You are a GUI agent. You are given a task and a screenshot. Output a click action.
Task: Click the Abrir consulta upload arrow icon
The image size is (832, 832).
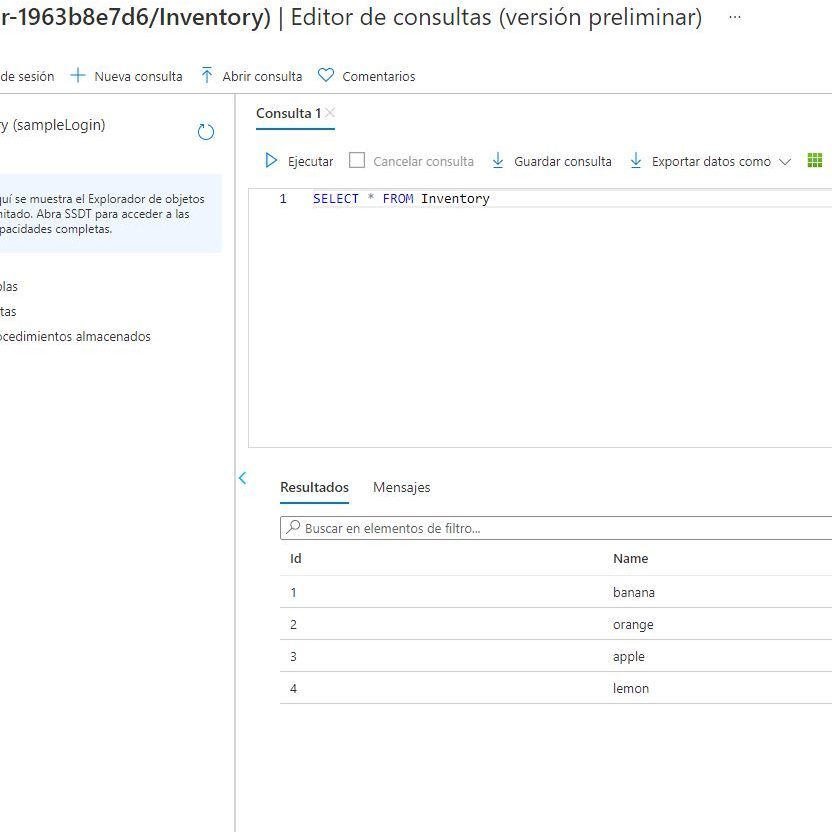point(207,76)
